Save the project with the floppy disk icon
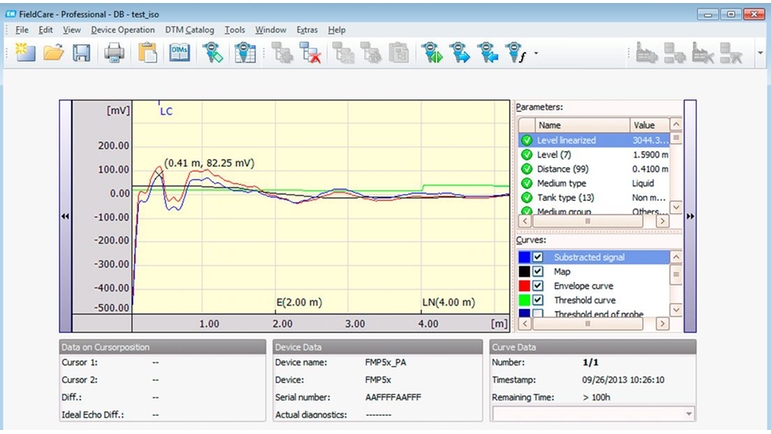The height and width of the screenshot is (434, 771). pos(82,53)
